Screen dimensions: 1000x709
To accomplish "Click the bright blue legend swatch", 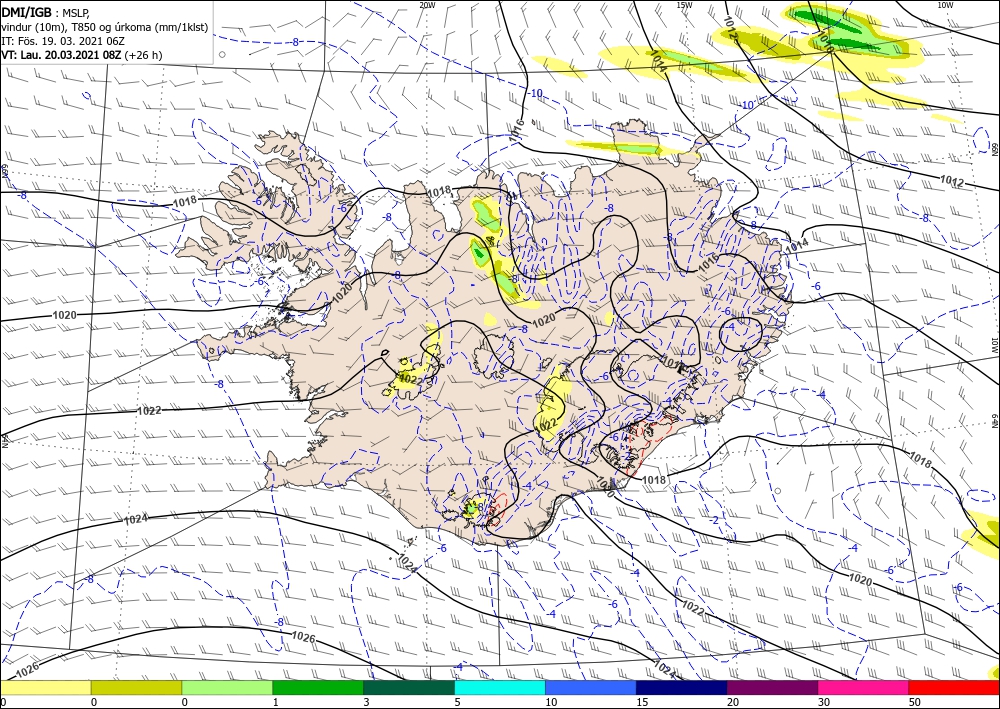I will click(x=591, y=687).
